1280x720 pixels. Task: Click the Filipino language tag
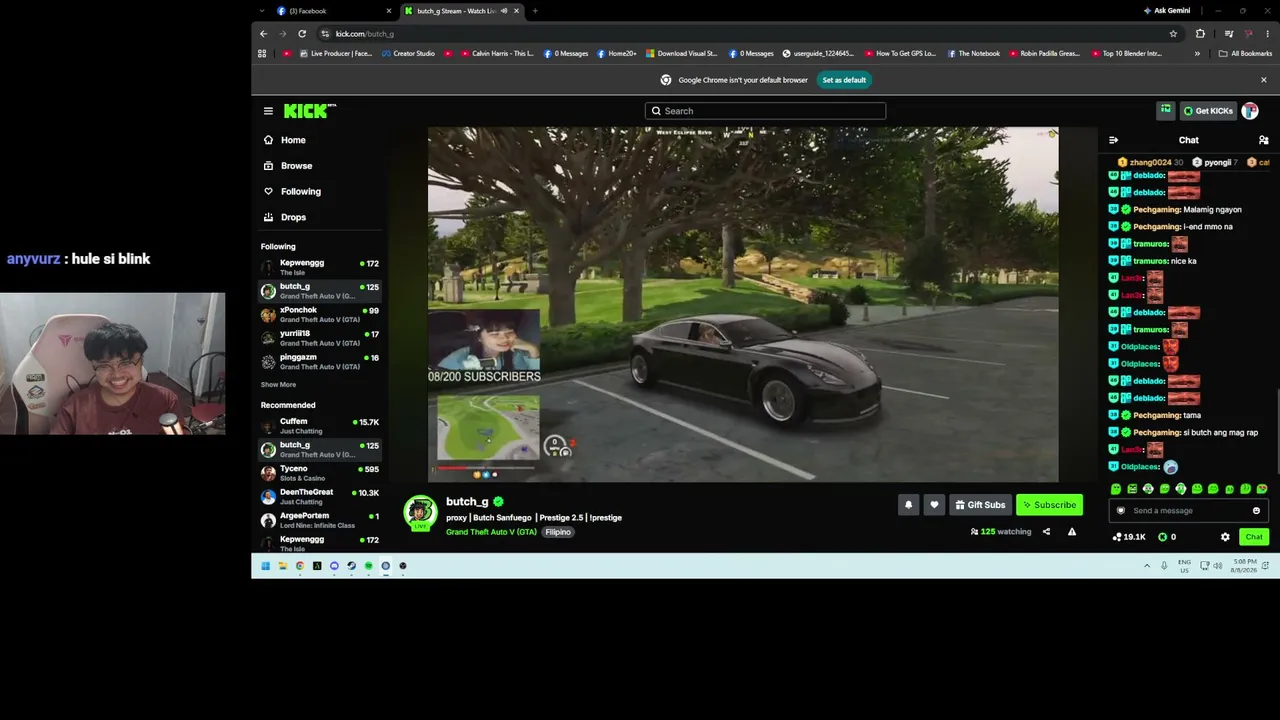tap(558, 532)
